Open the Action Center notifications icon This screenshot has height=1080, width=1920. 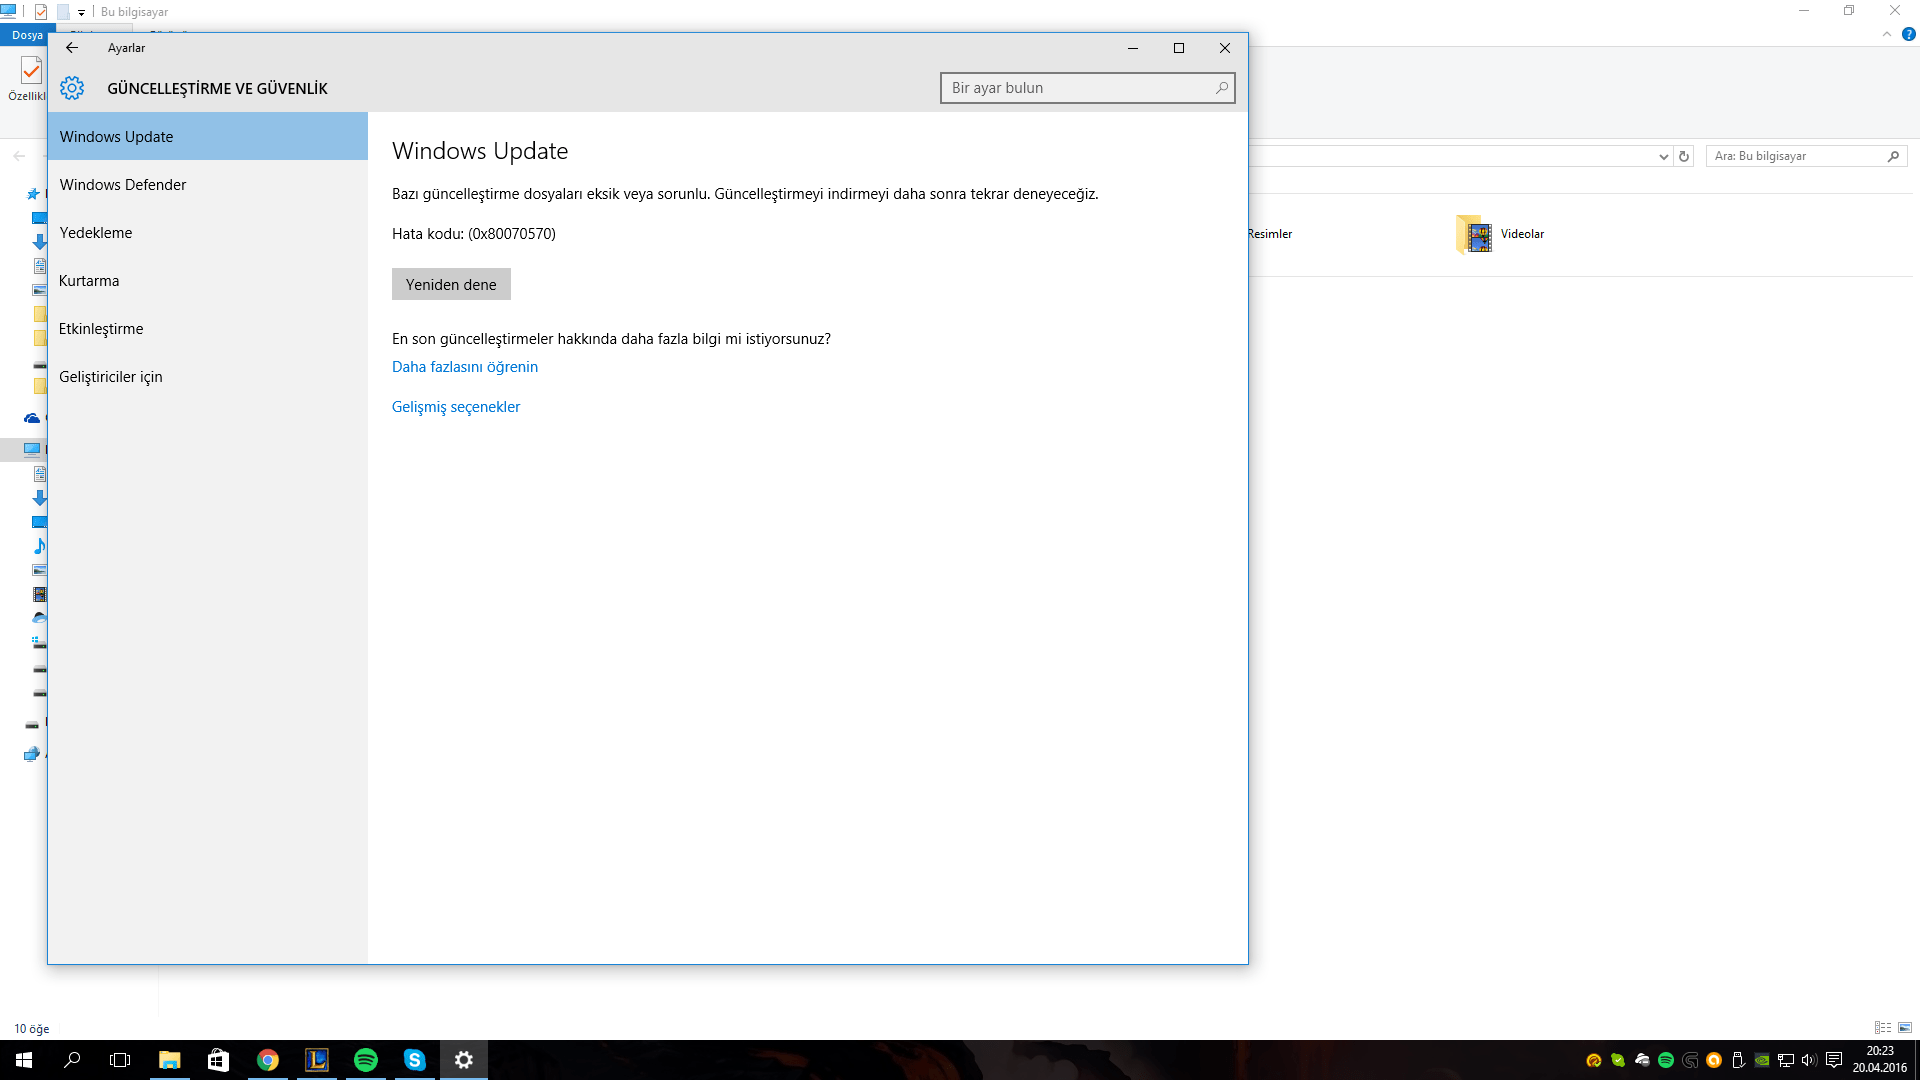click(x=1834, y=1060)
